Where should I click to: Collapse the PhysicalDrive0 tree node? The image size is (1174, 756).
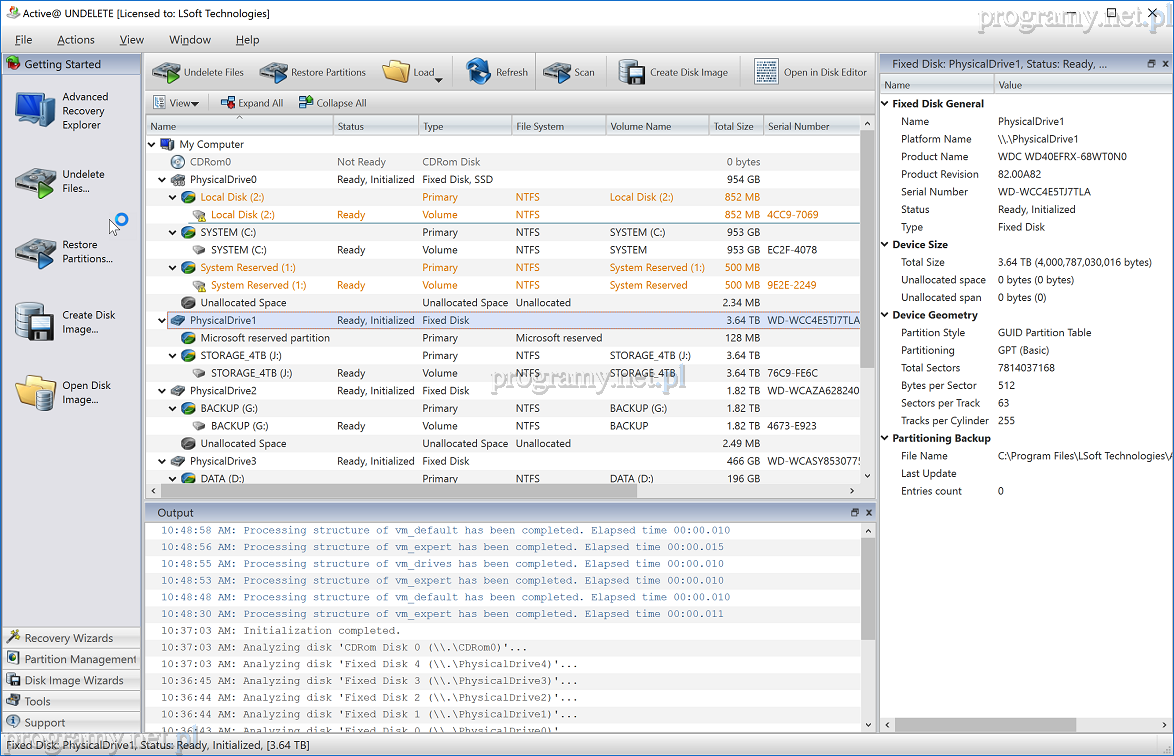162,180
